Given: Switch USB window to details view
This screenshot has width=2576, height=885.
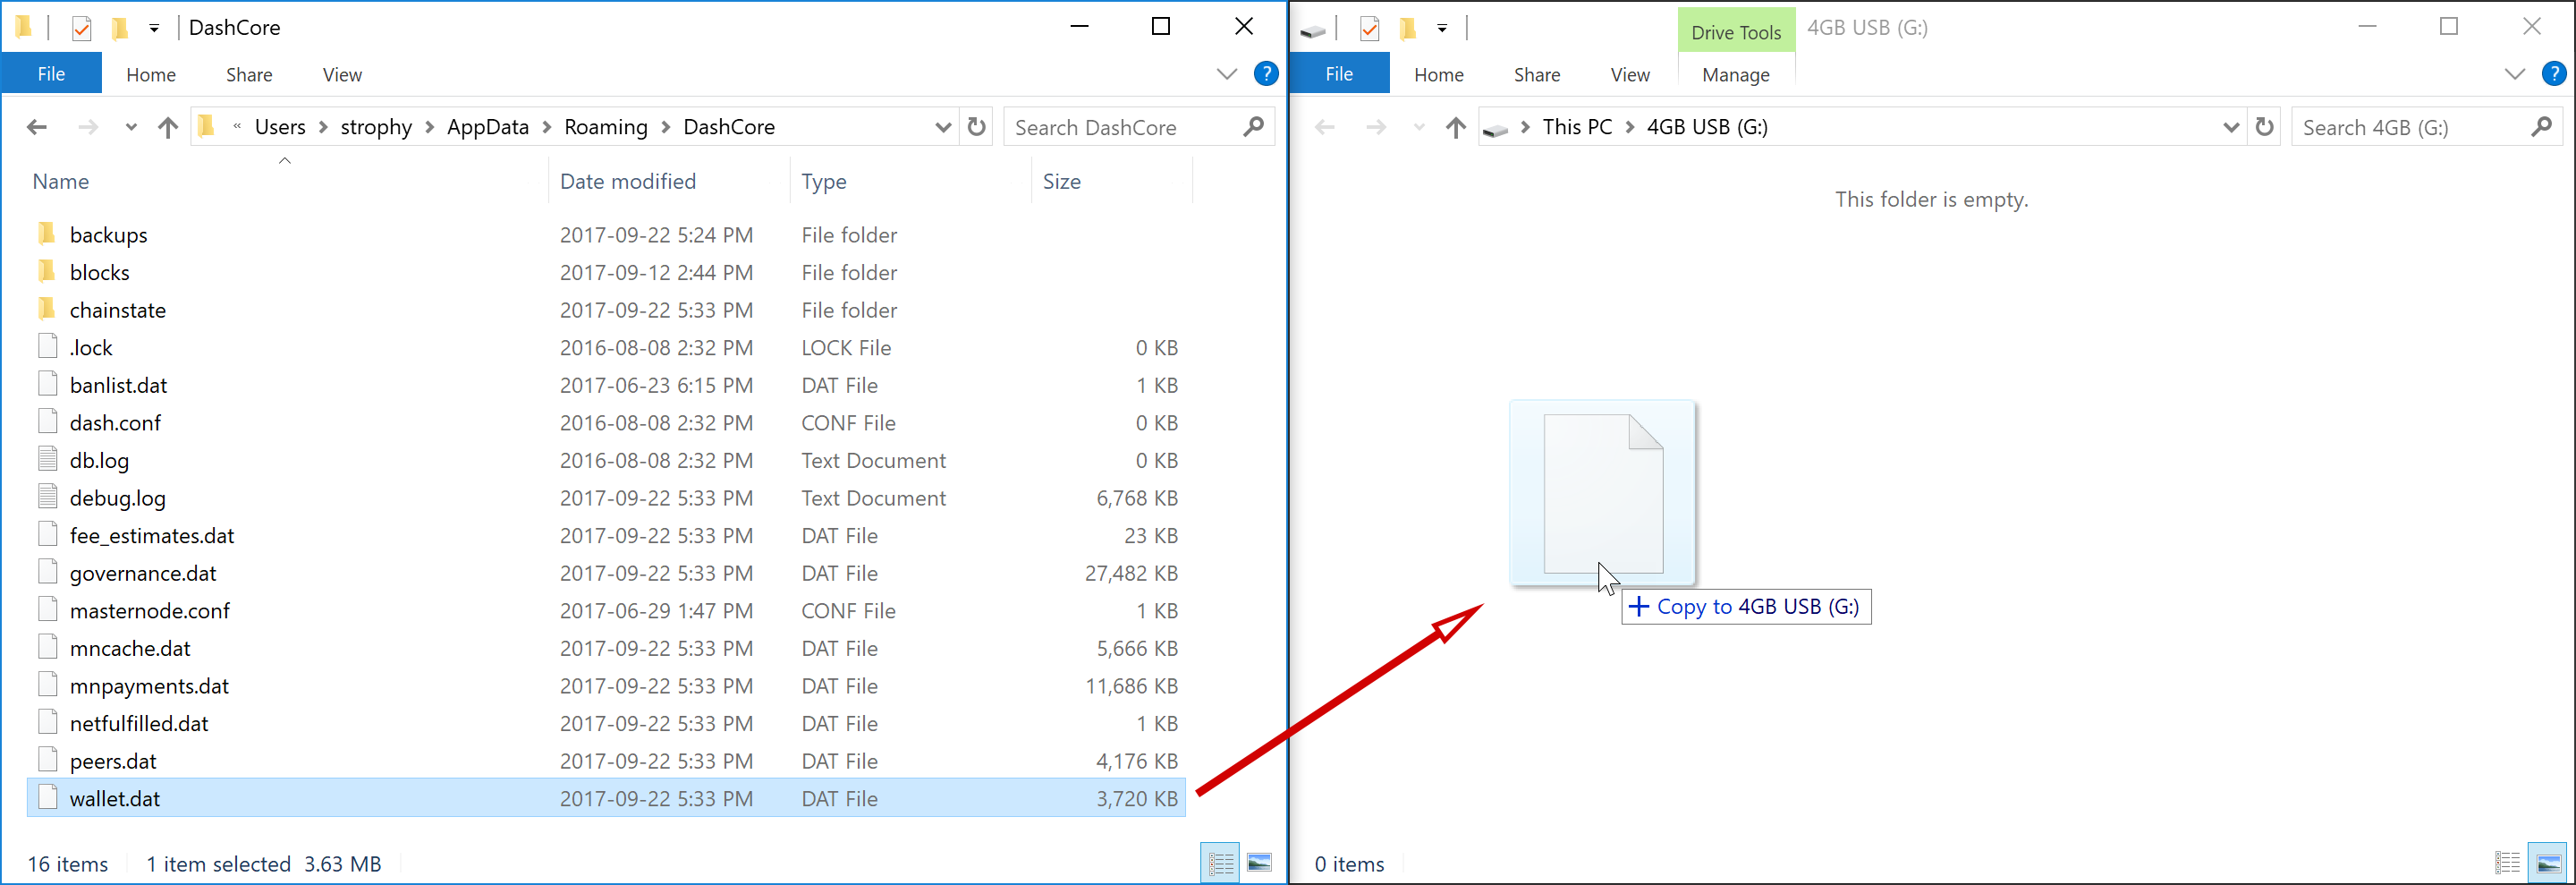Looking at the screenshot, I should [2508, 863].
